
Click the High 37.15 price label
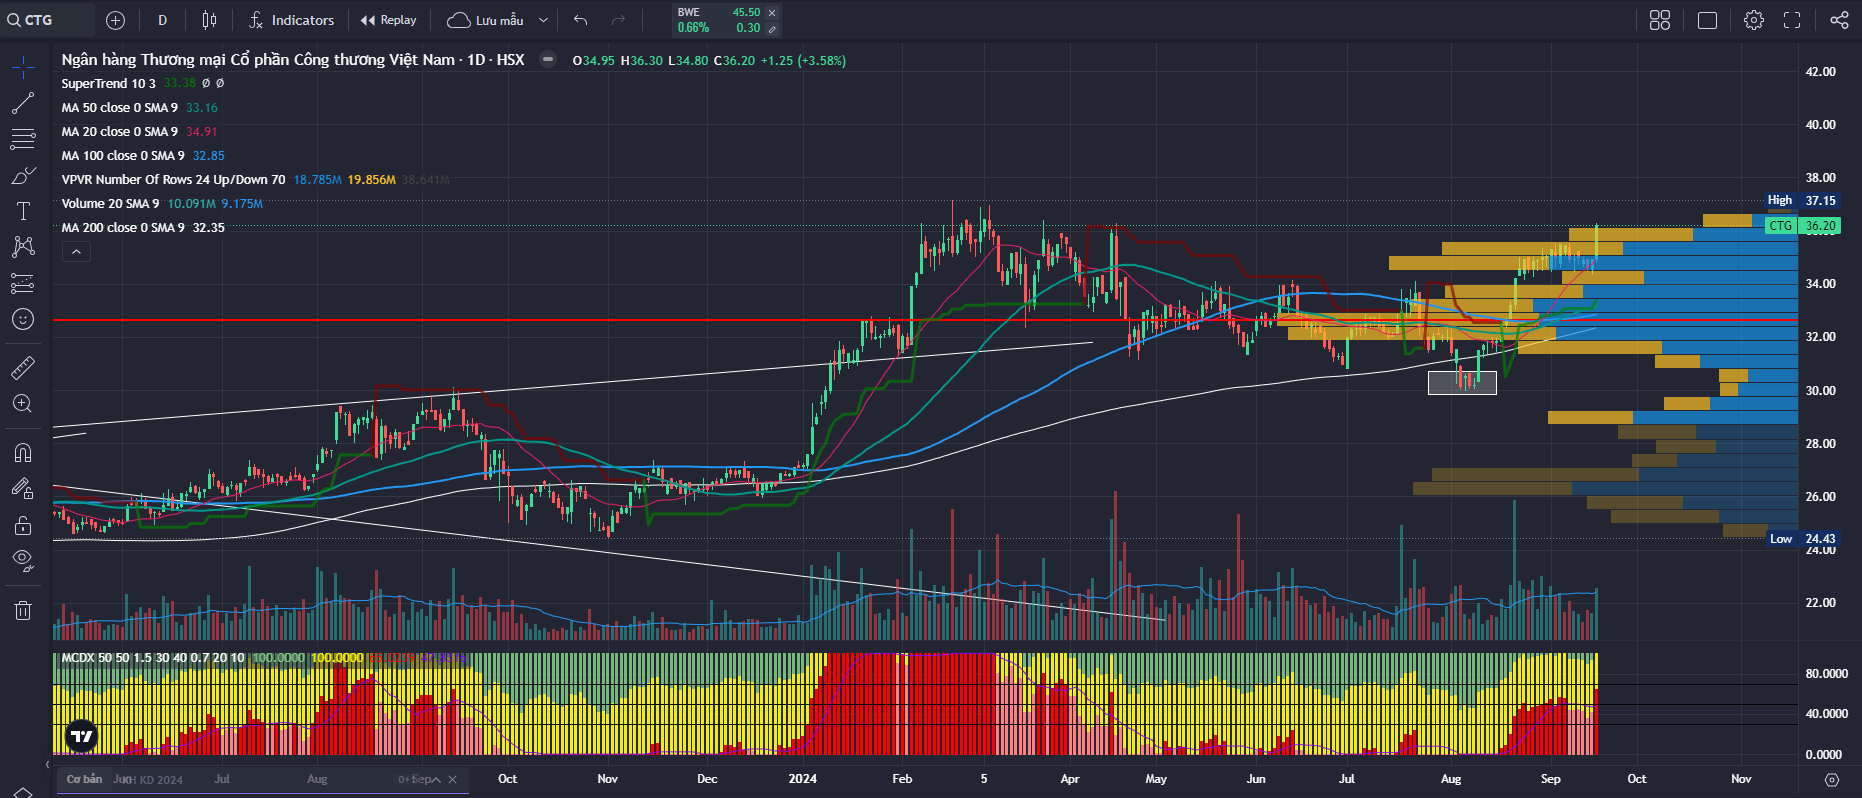1802,201
